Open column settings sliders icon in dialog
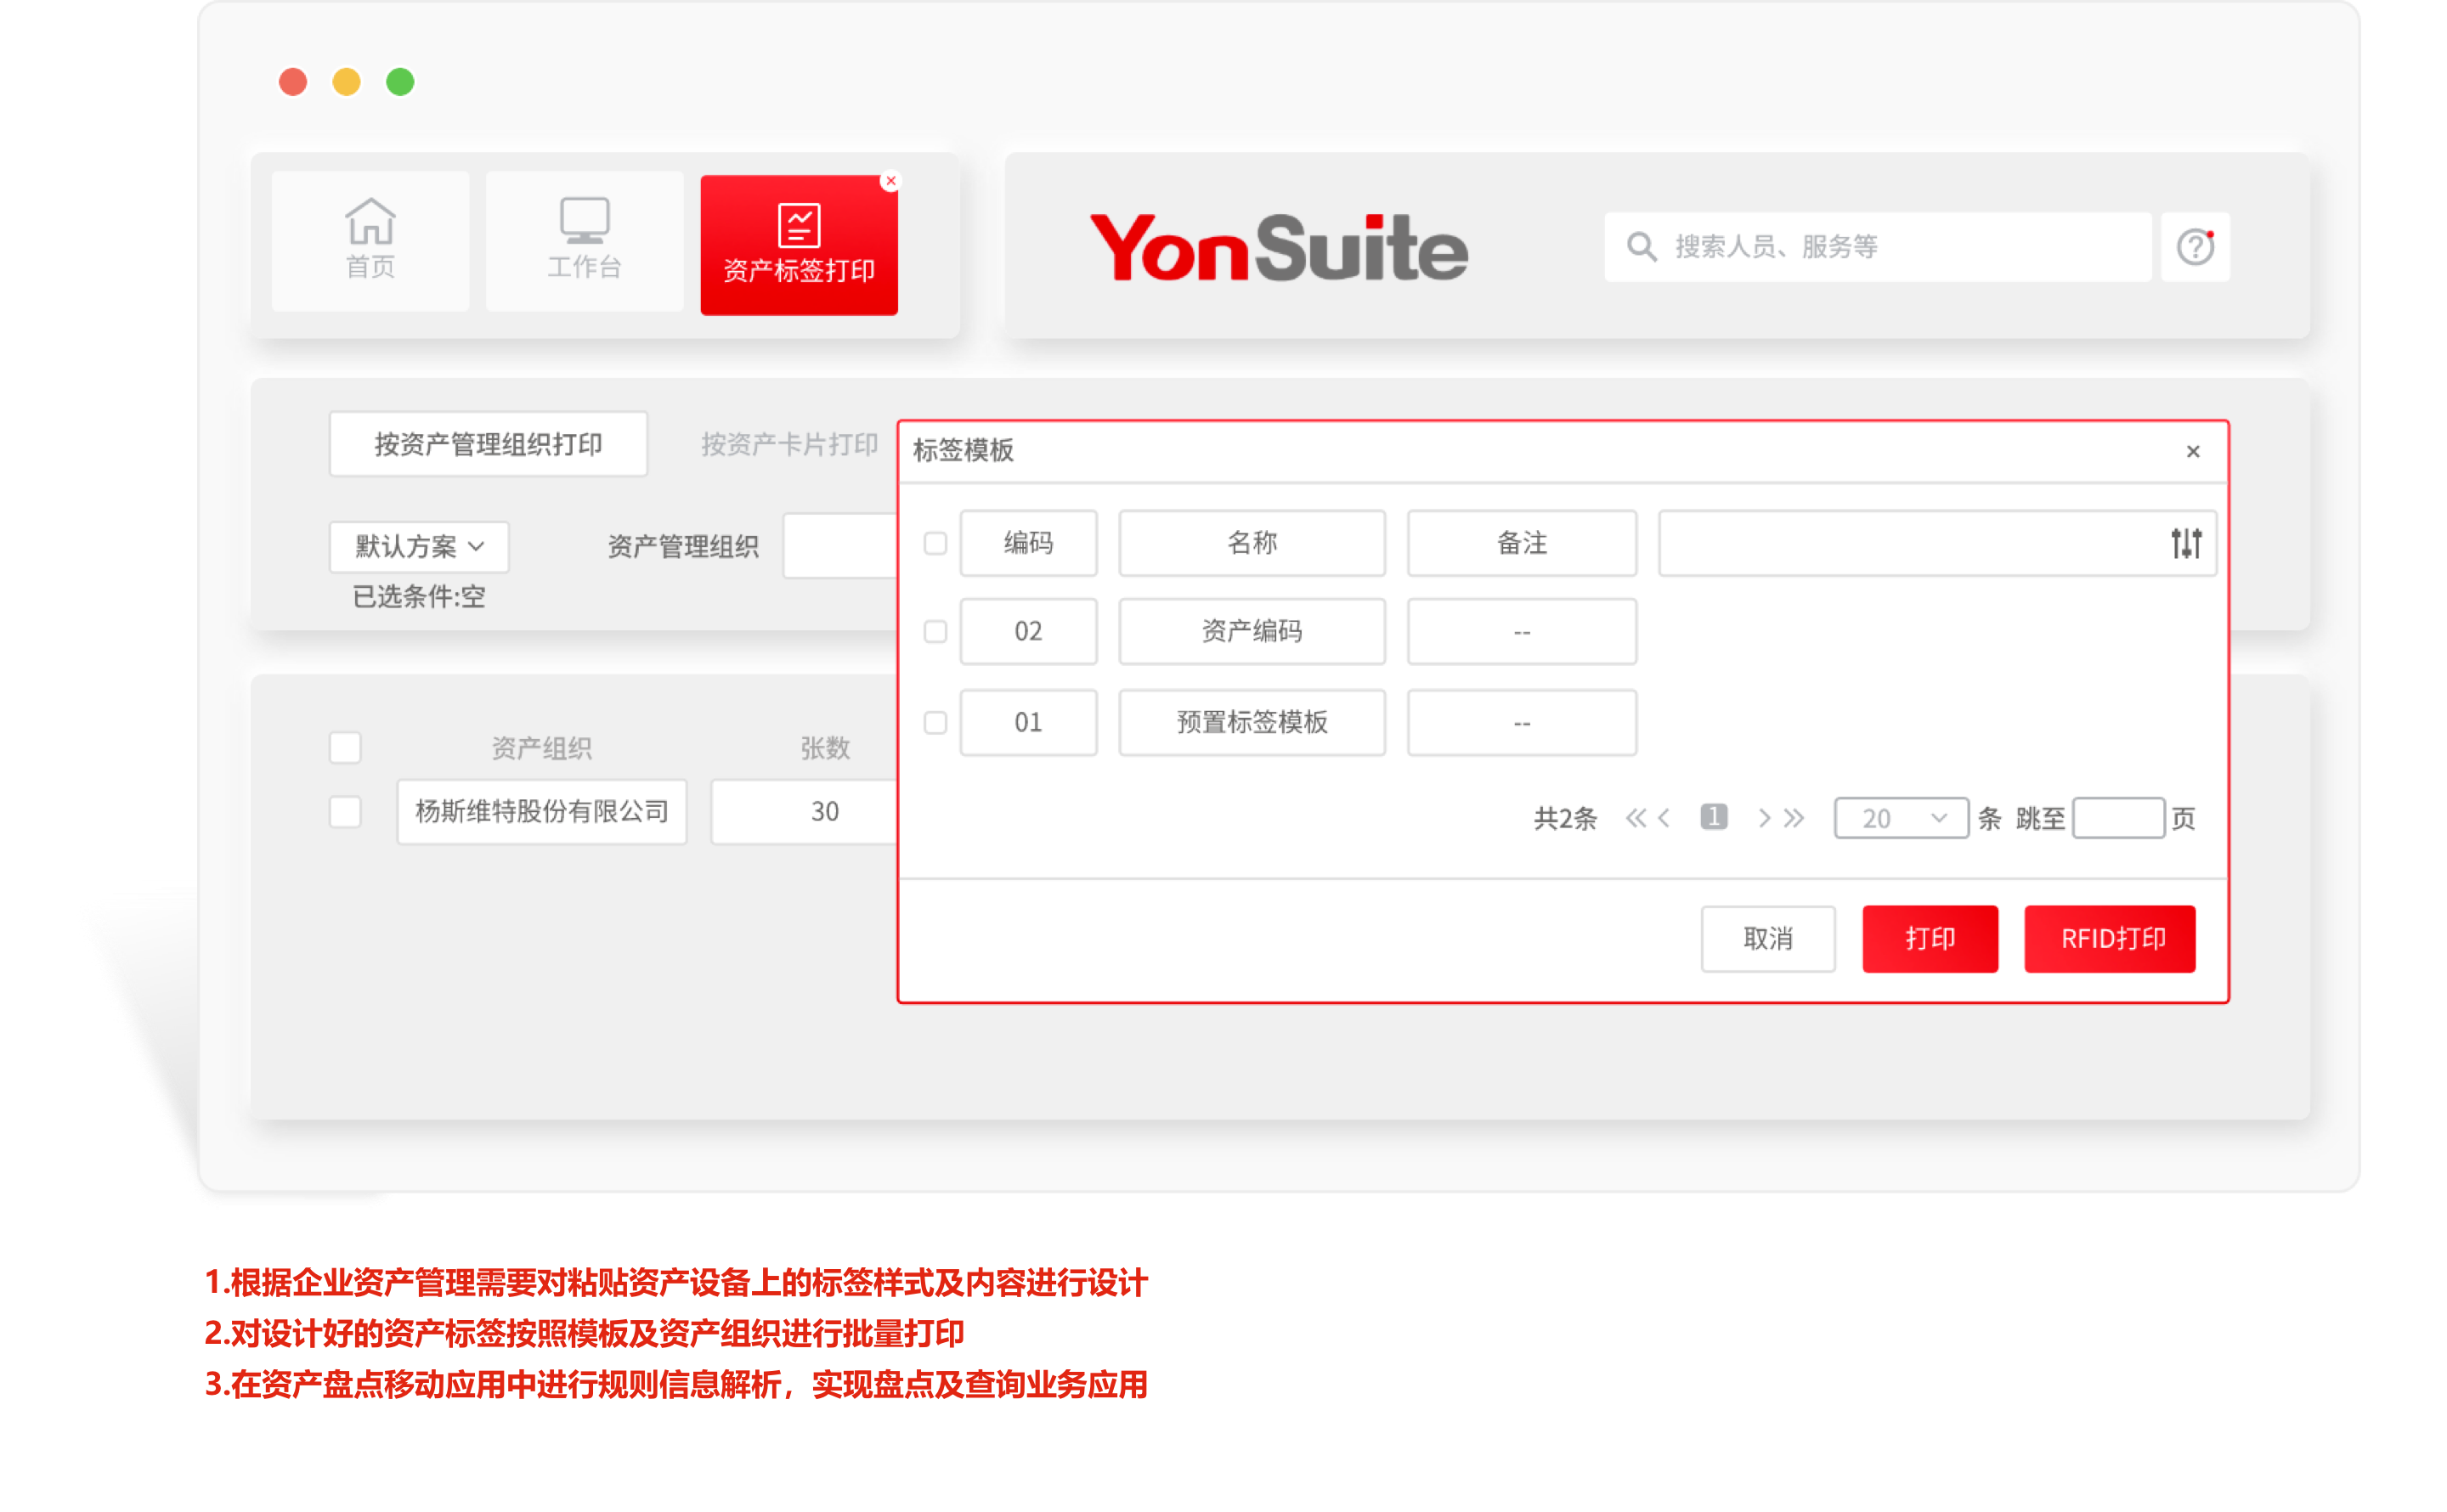This screenshot has height=1512, width=2447. click(x=2186, y=543)
